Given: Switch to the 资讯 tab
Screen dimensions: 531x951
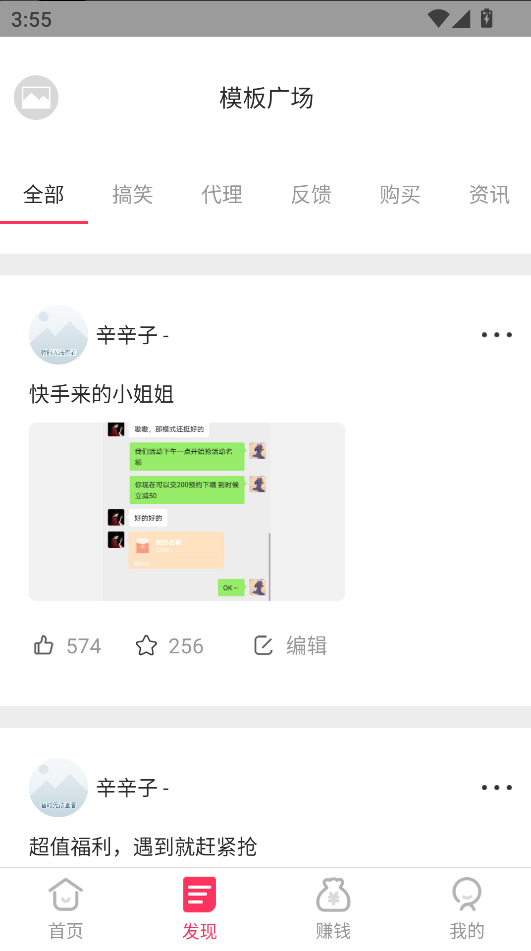Looking at the screenshot, I should 489,195.
